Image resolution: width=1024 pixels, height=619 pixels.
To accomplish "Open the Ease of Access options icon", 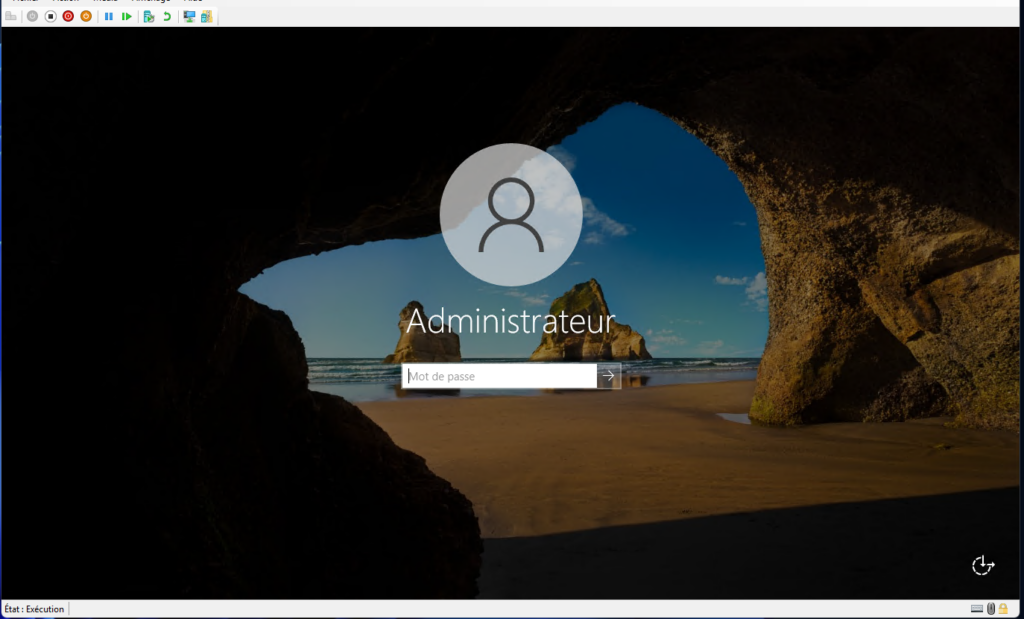I will click(983, 566).
